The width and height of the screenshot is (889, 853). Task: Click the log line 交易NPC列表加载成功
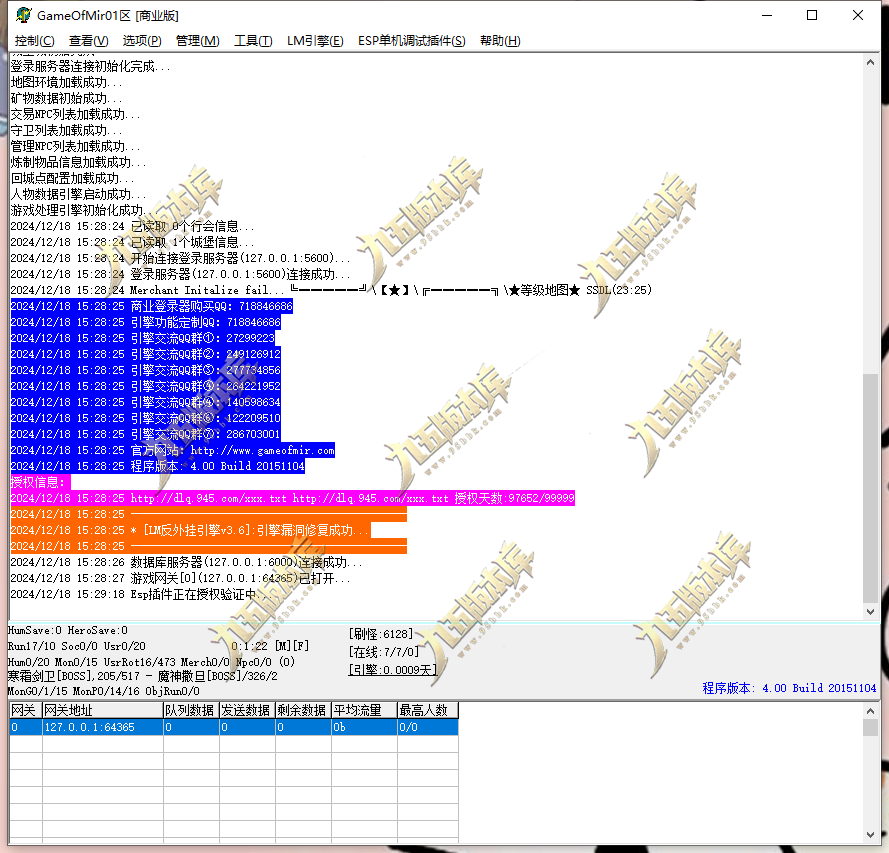point(75,114)
